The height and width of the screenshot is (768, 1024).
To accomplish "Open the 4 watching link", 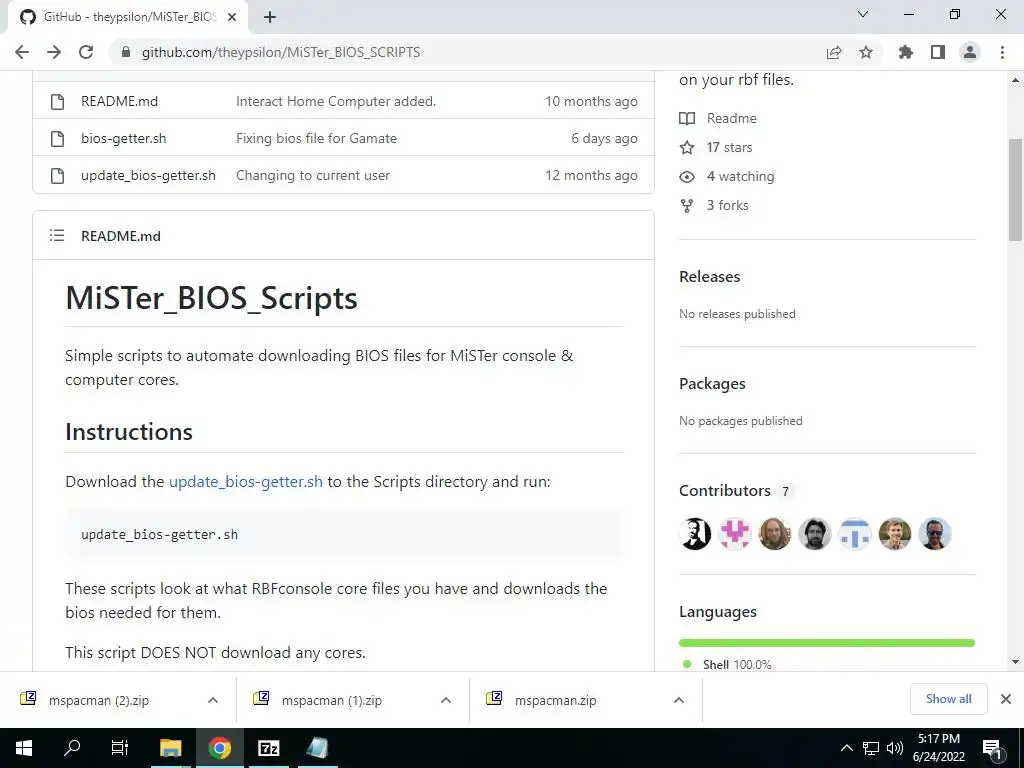I will 727,176.
